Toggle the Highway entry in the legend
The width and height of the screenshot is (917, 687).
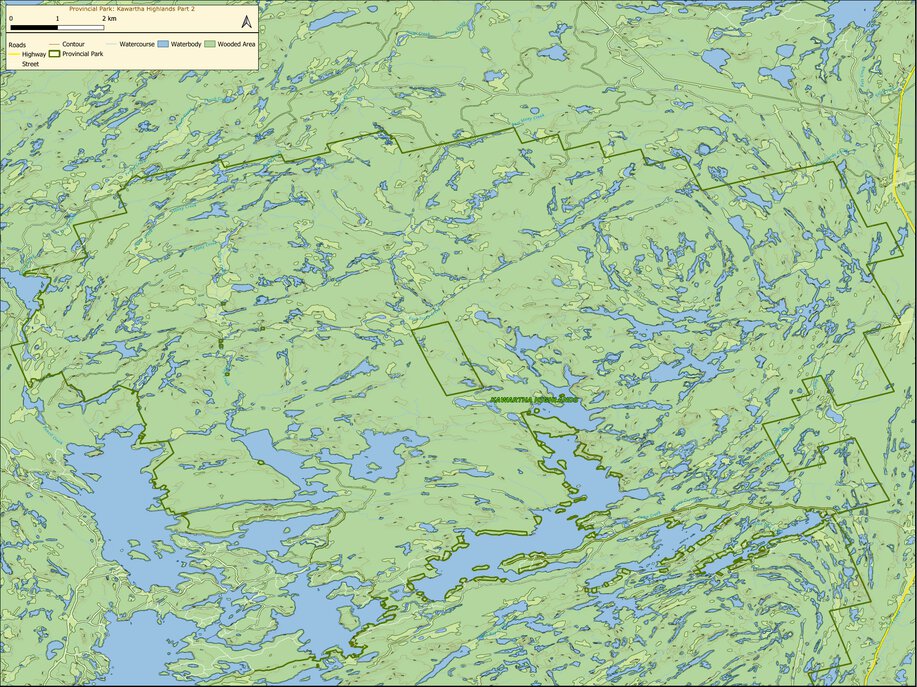tap(33, 54)
